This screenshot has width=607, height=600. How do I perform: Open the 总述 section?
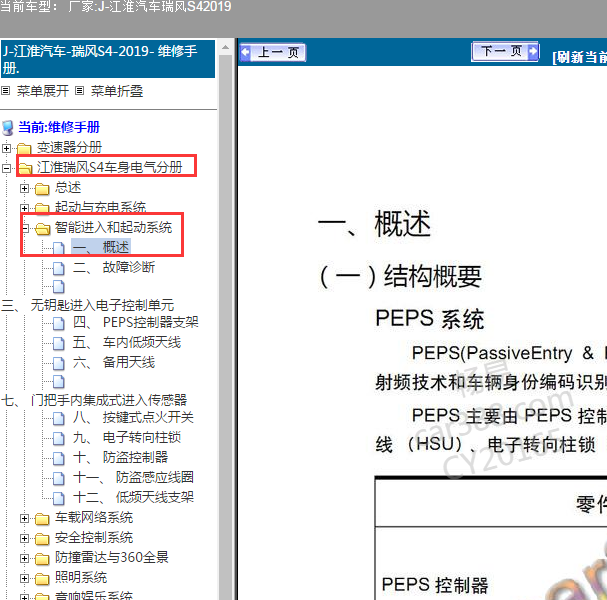(68, 188)
